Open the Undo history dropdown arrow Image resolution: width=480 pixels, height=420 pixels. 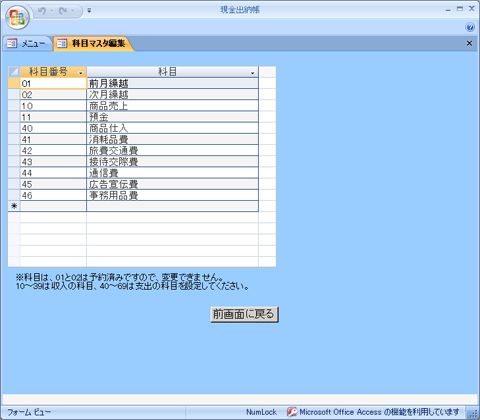point(52,11)
